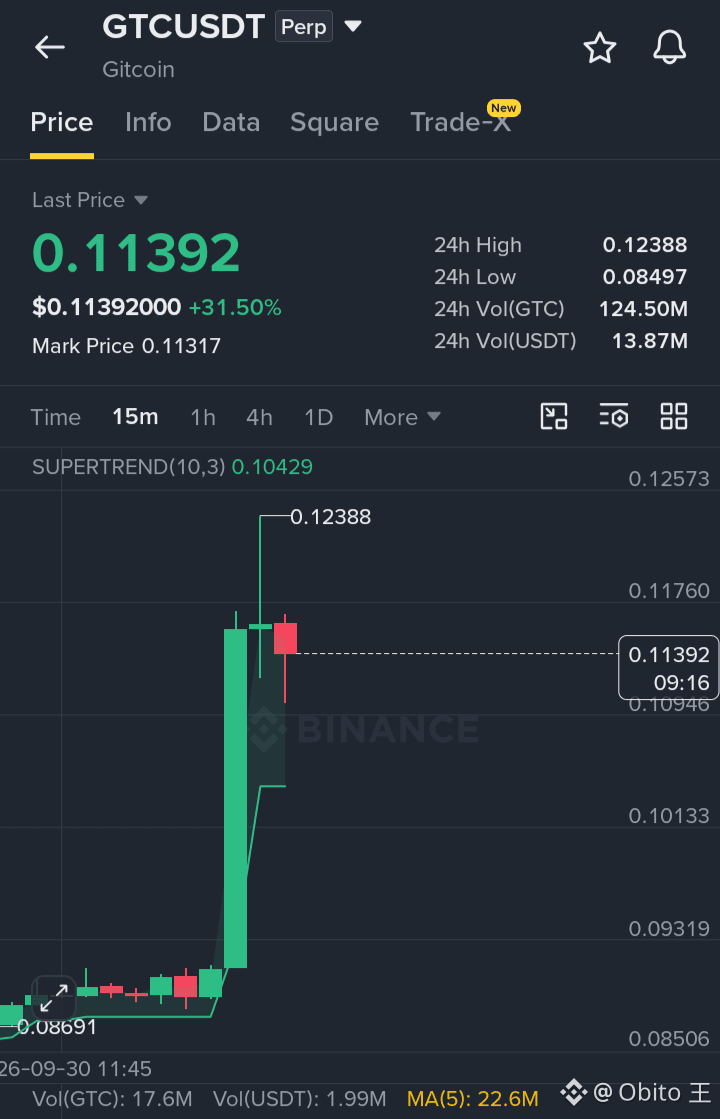This screenshot has height=1119, width=720.
Task: Switch to the Info tab
Action: tap(148, 122)
